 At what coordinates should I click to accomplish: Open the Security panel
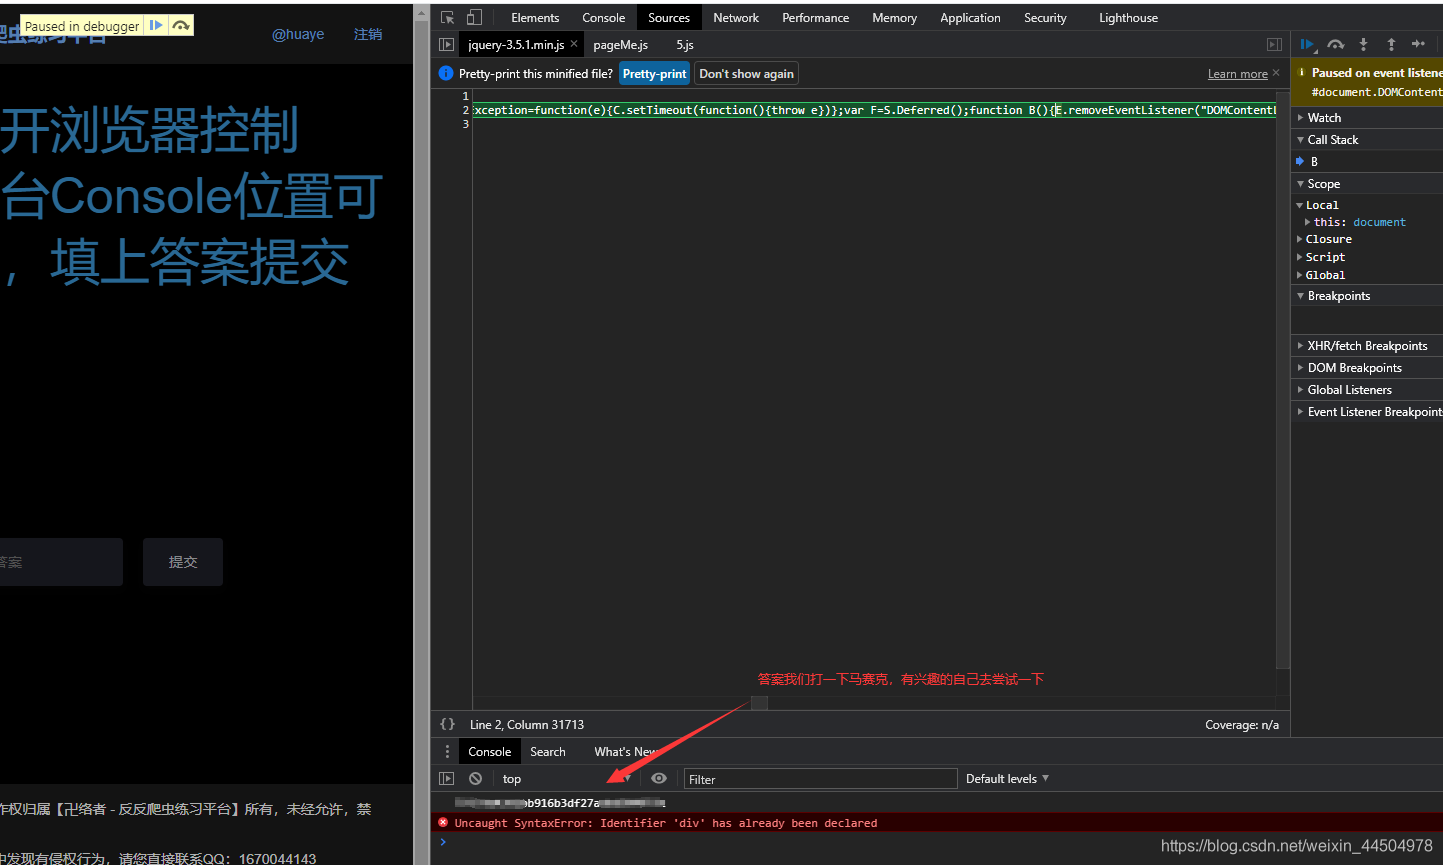pyautogui.click(x=1045, y=17)
